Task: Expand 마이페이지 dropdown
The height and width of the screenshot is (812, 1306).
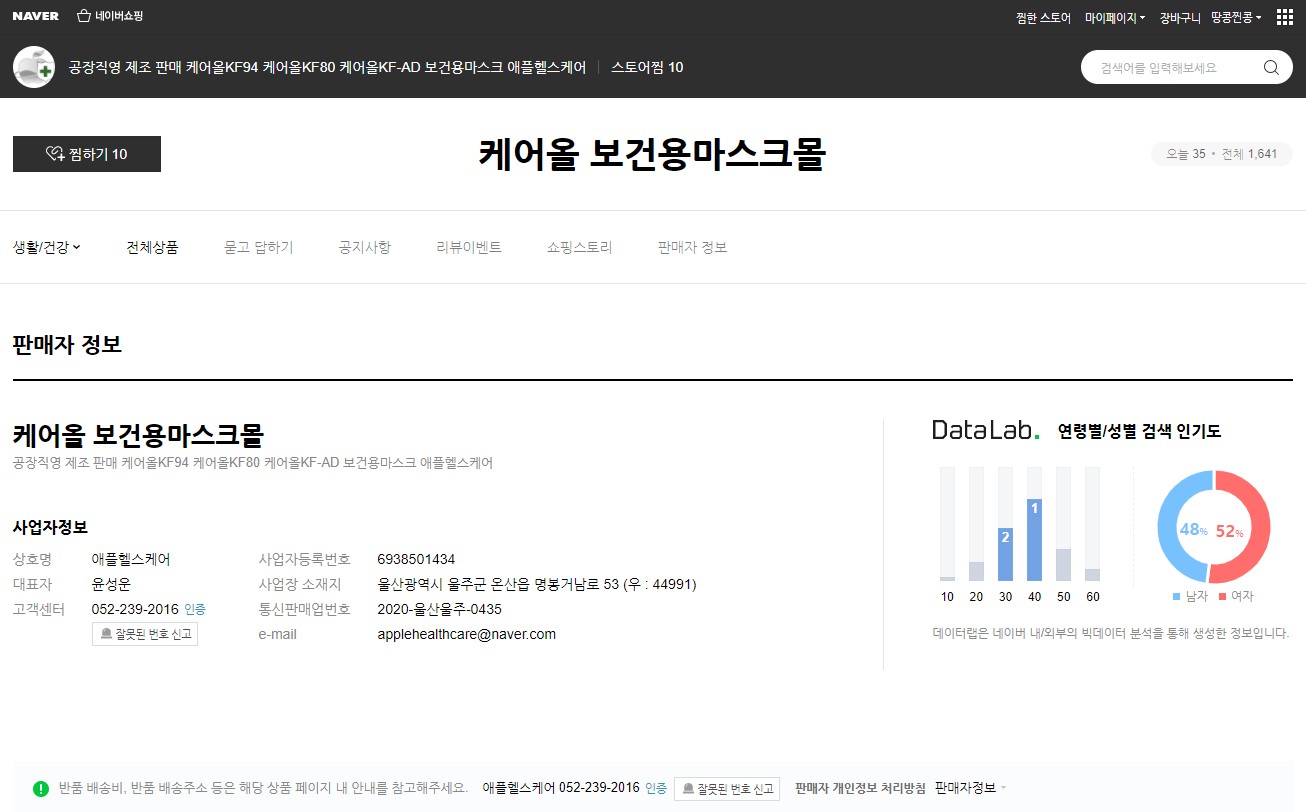Action: pyautogui.click(x=1115, y=18)
